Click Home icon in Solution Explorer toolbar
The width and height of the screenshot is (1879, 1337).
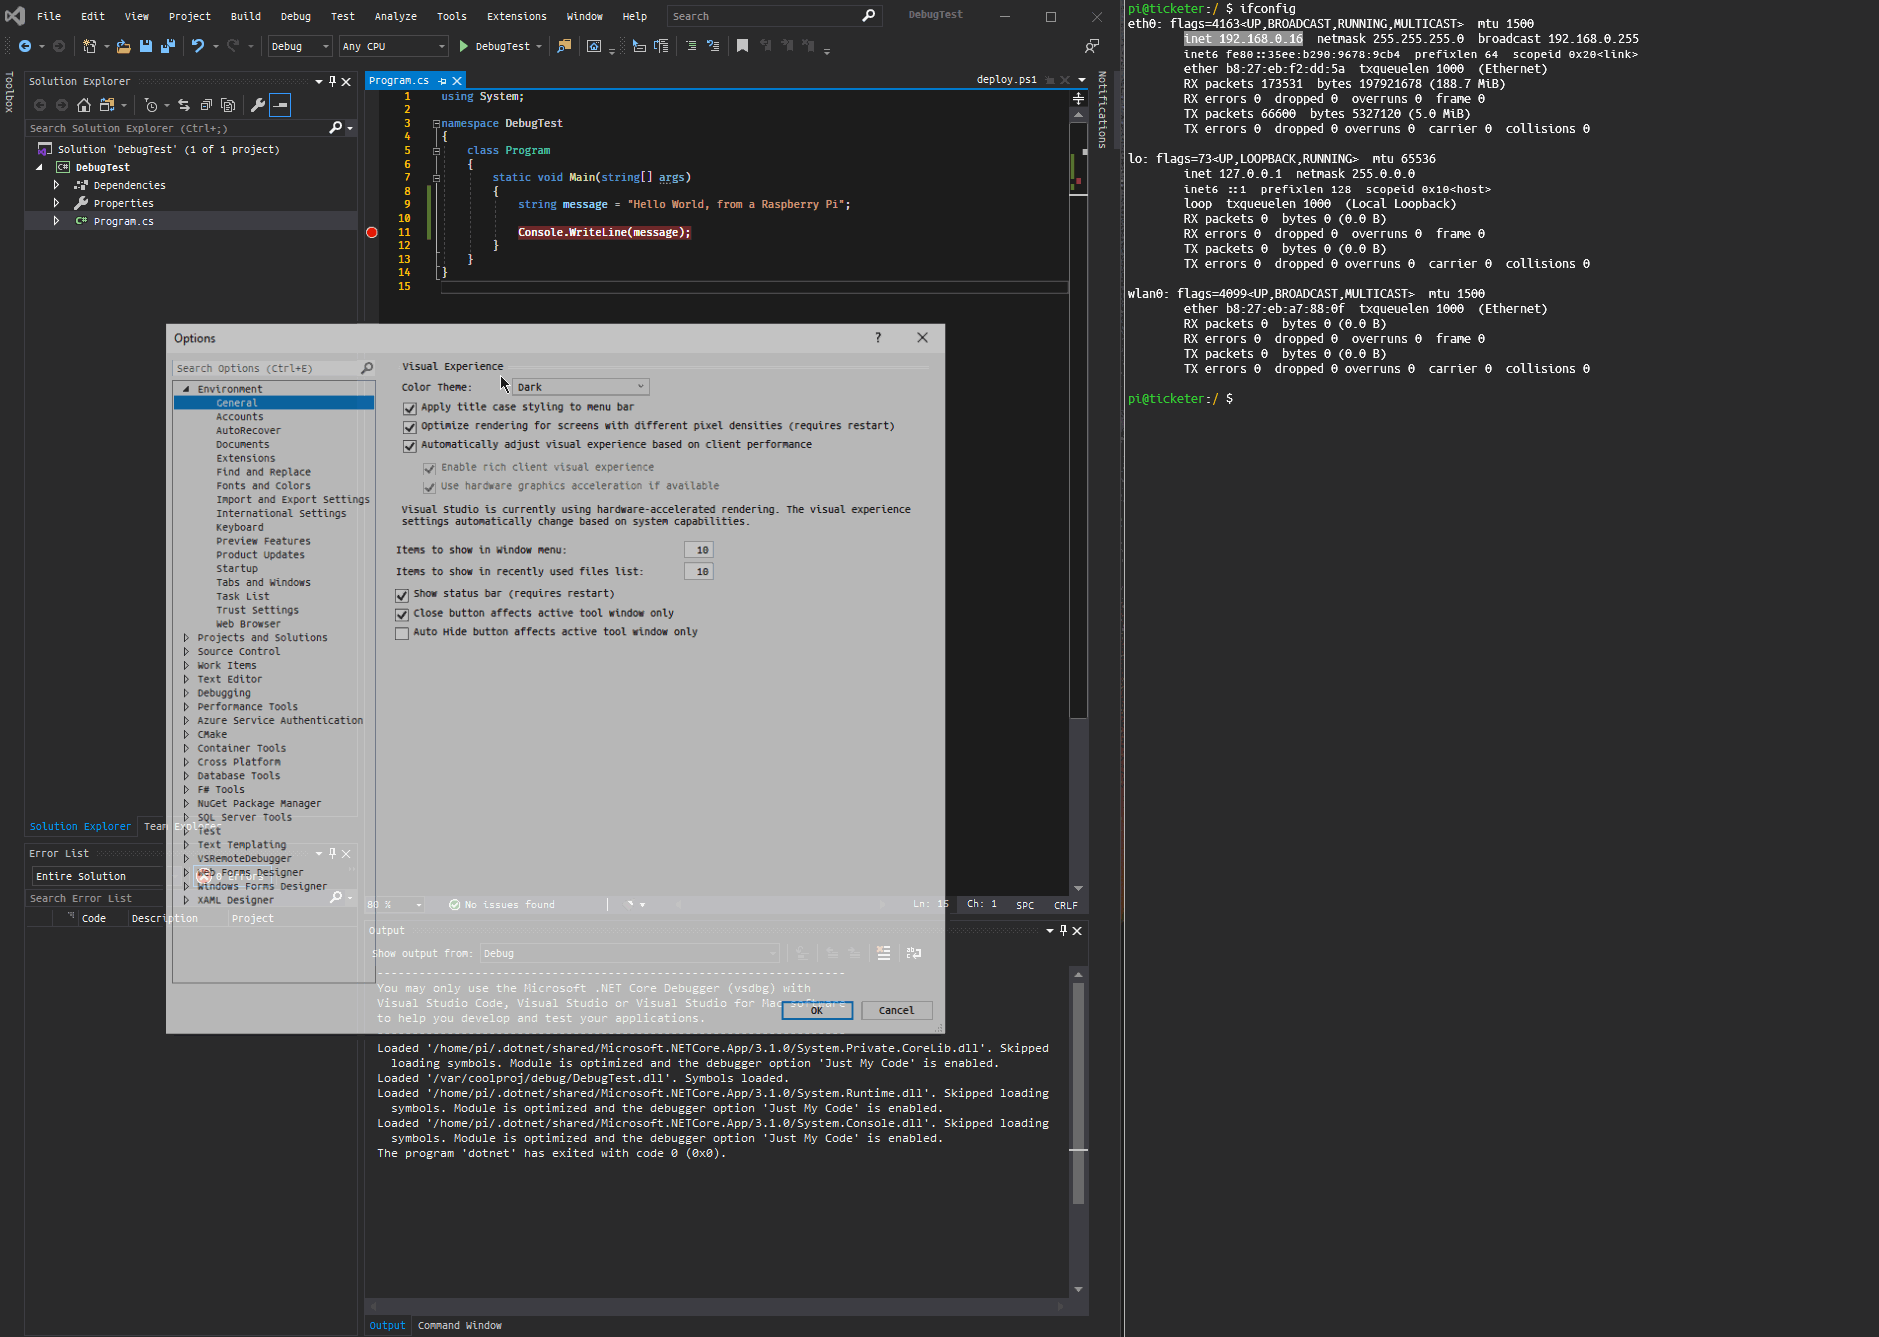[84, 105]
